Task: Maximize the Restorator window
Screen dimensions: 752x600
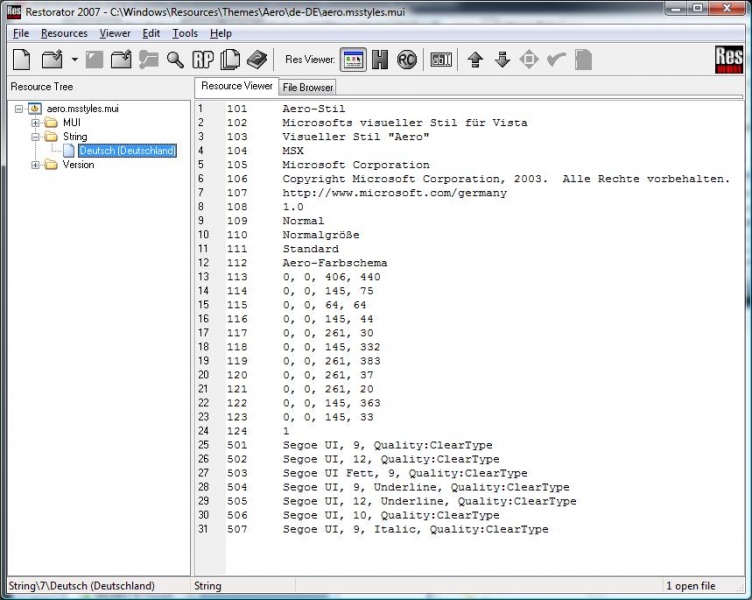Action: coord(698,8)
